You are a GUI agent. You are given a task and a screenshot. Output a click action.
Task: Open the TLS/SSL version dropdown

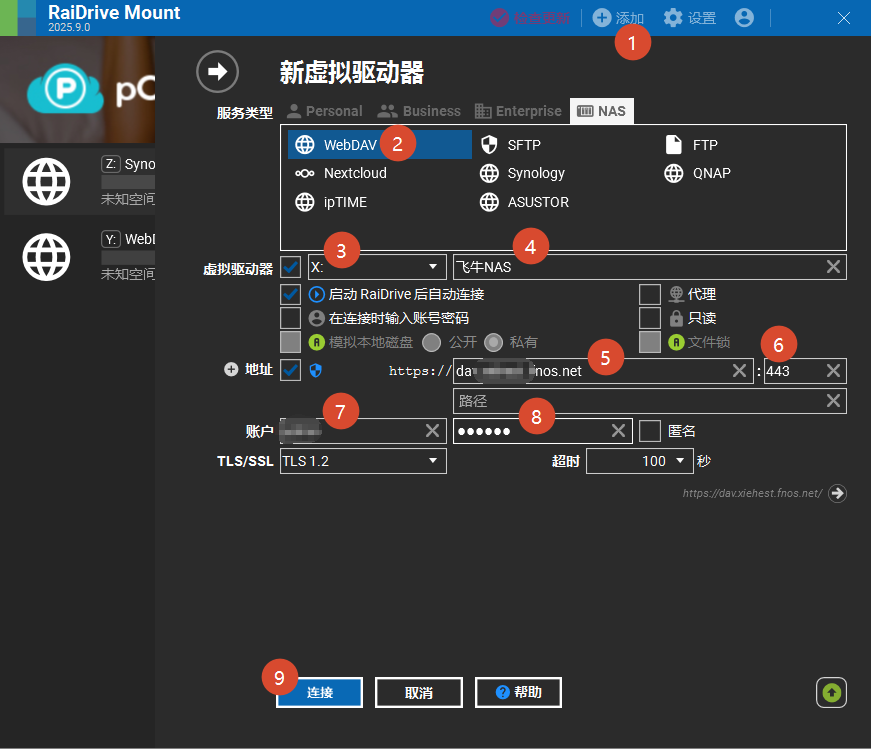[363, 461]
